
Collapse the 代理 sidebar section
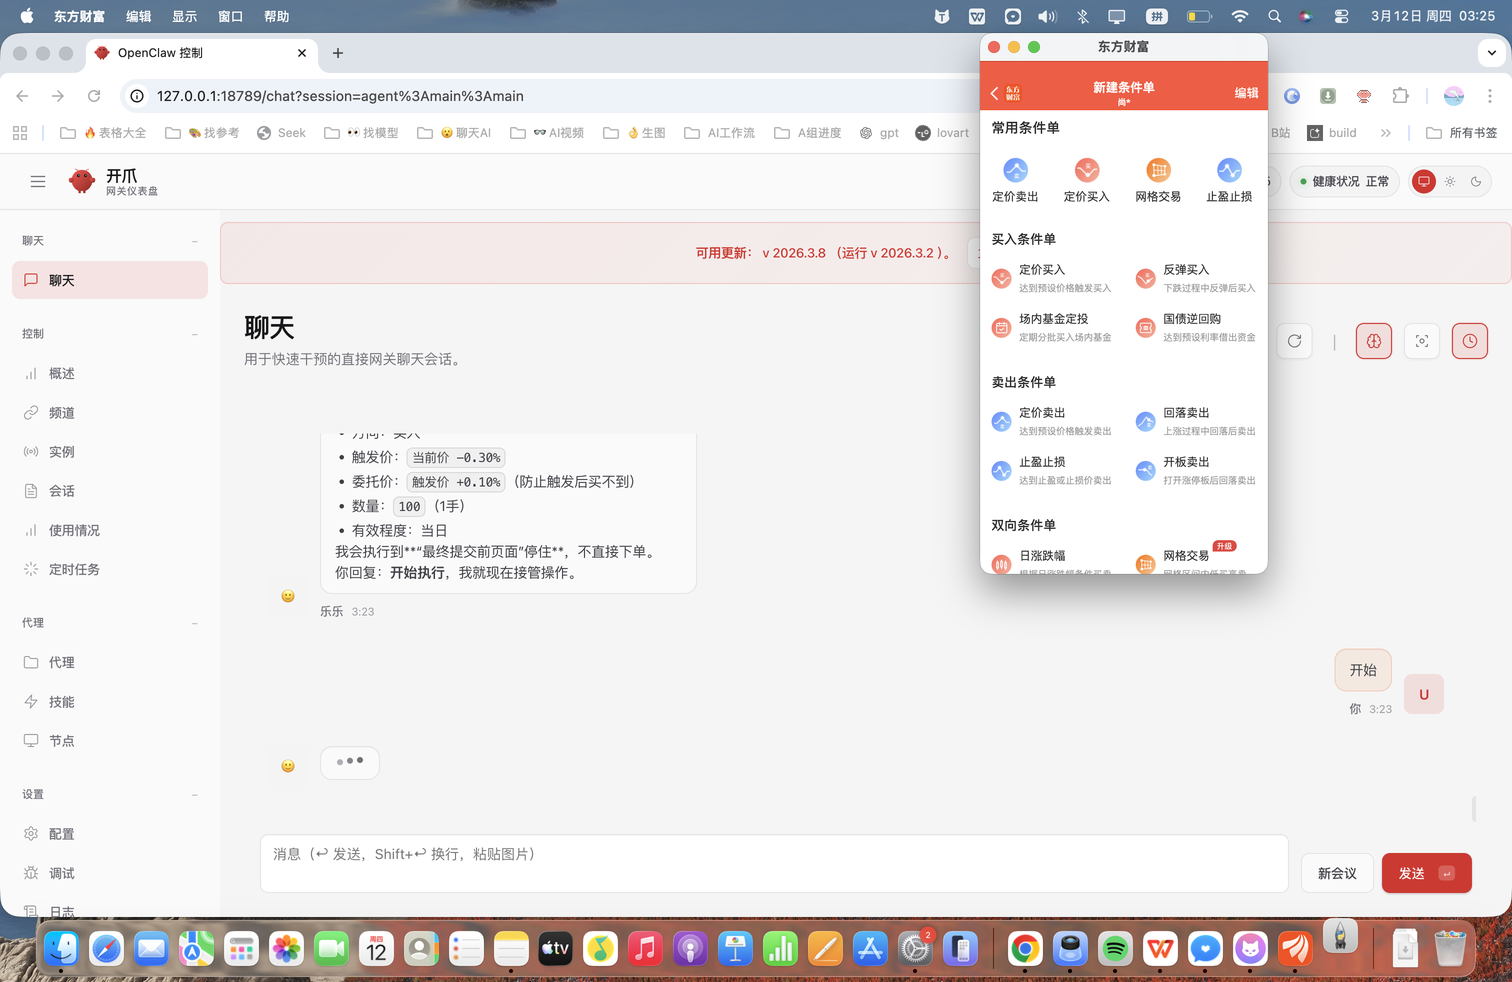[195, 623]
